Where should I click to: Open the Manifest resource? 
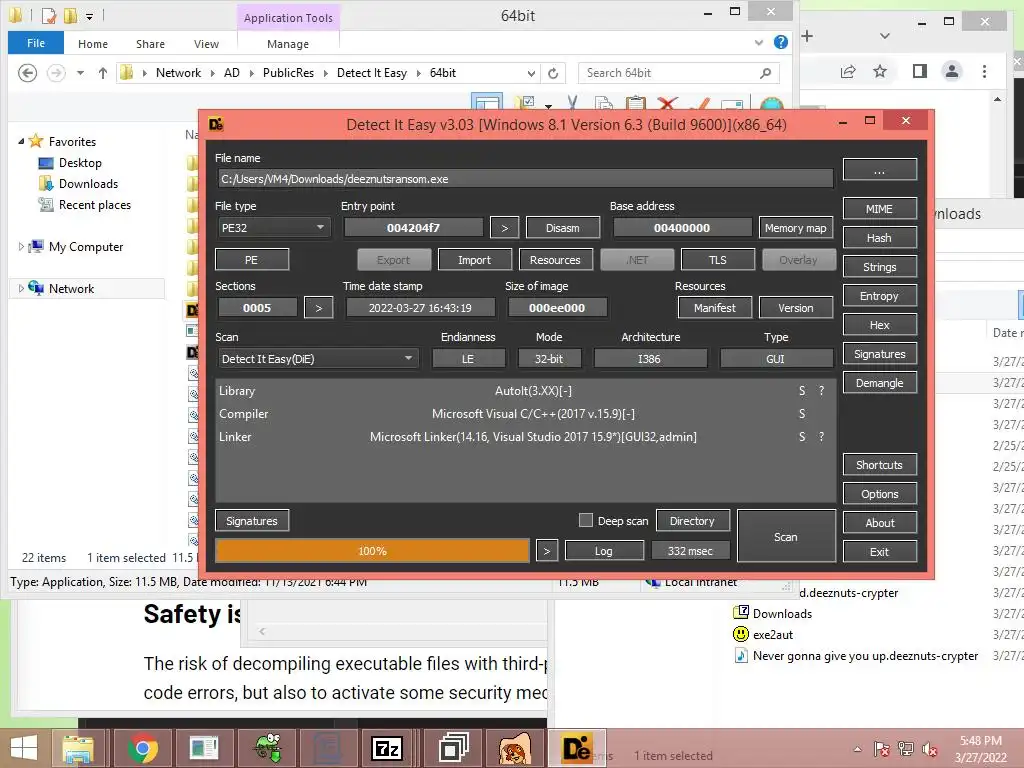pyautogui.click(x=715, y=308)
